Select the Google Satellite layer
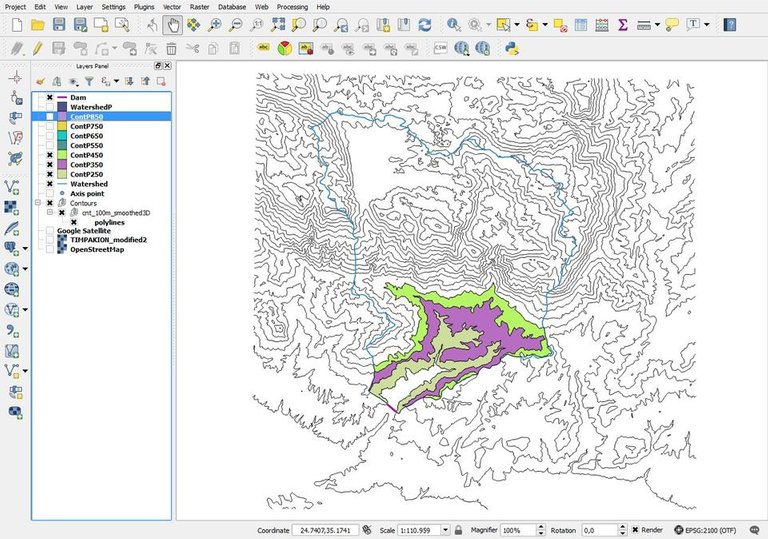 83,231
